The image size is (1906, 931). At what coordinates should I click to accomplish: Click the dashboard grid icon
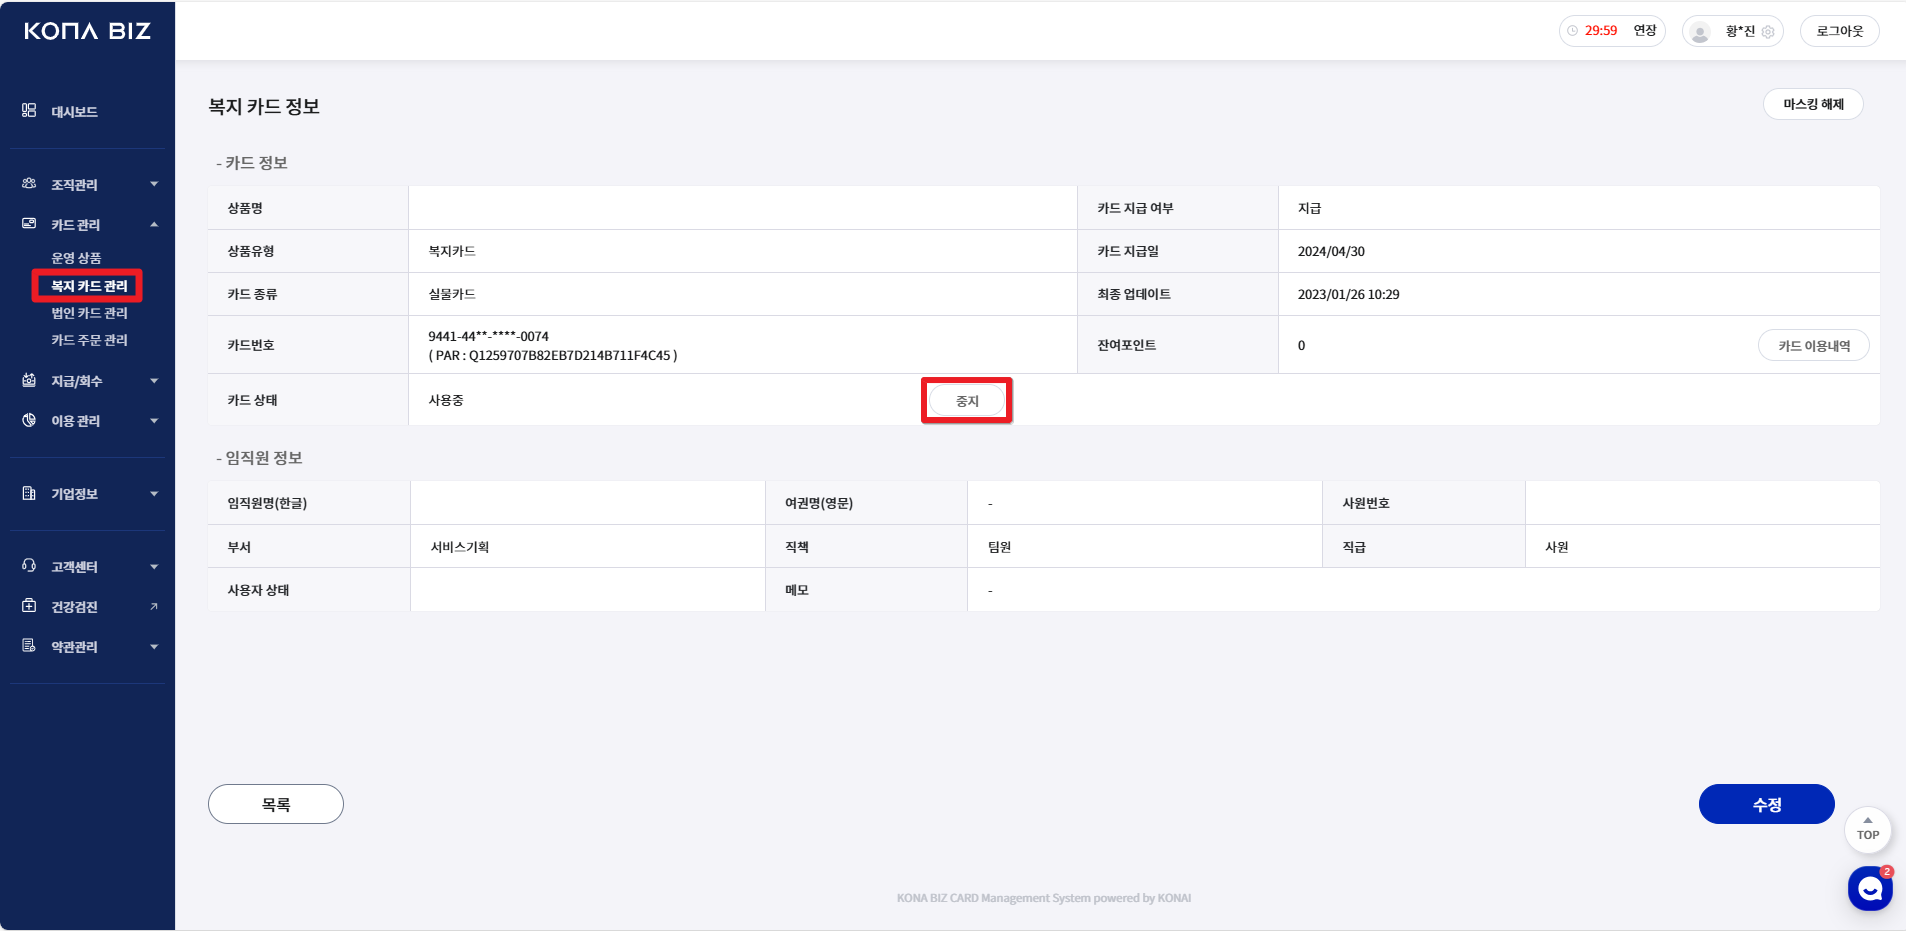click(29, 111)
